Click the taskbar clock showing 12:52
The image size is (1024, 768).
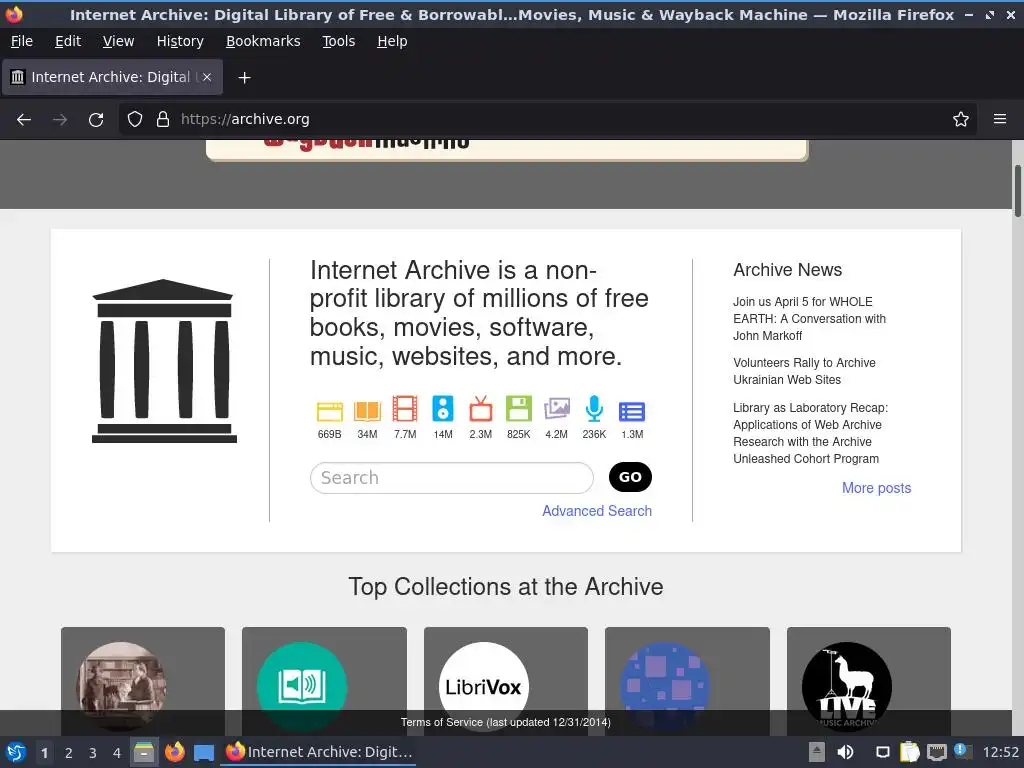[x=1000, y=752]
